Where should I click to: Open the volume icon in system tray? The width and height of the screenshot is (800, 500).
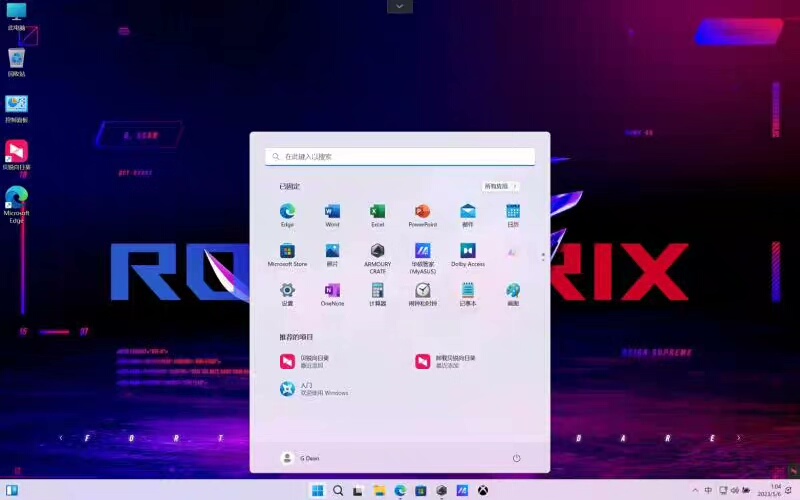(735, 490)
